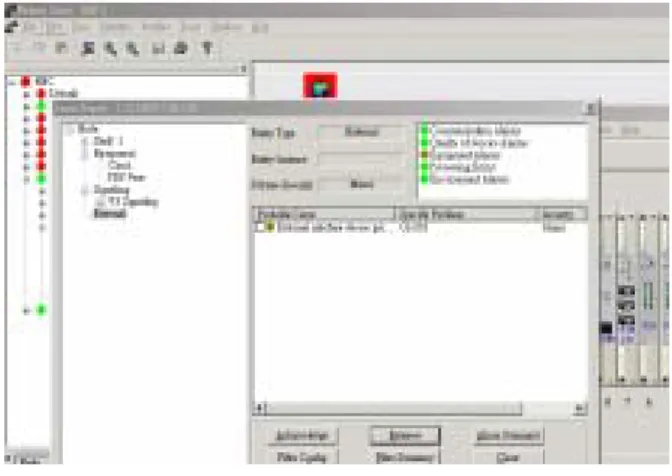Image resolution: width=672 pixels, height=476 pixels.
Task: Click the application icon at the left of the menu bar
Action: [12, 27]
